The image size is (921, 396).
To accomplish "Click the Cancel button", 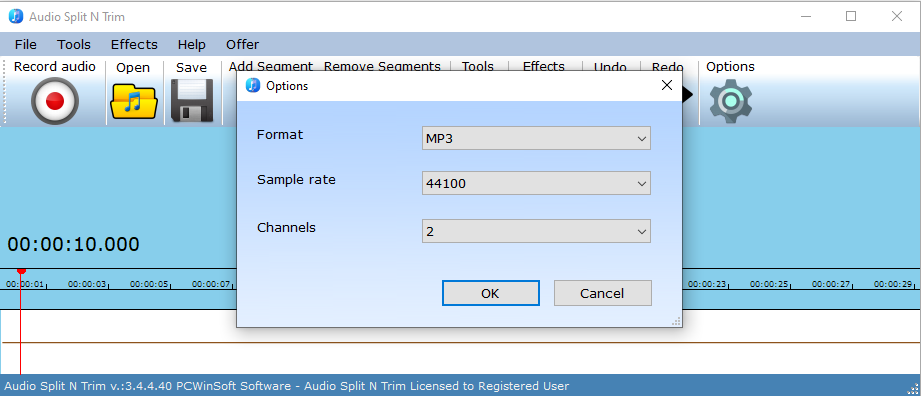I will tap(603, 293).
